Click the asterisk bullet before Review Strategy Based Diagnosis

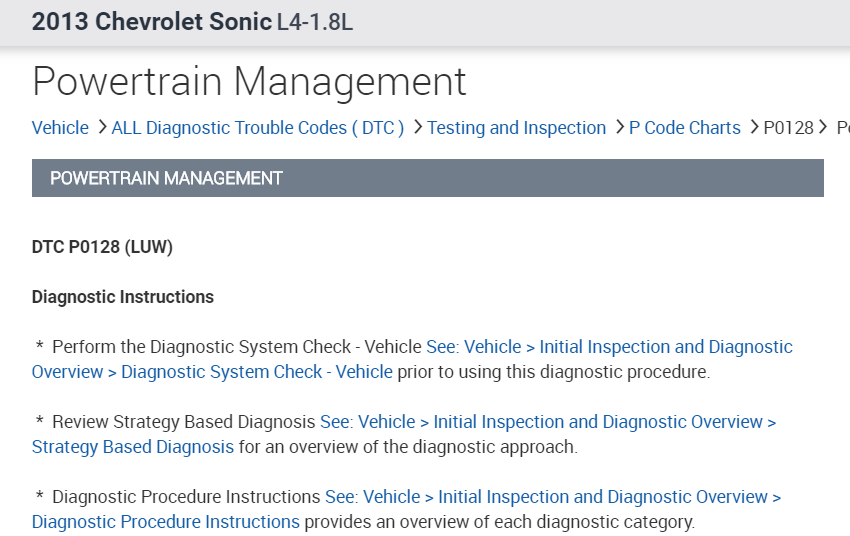point(40,422)
